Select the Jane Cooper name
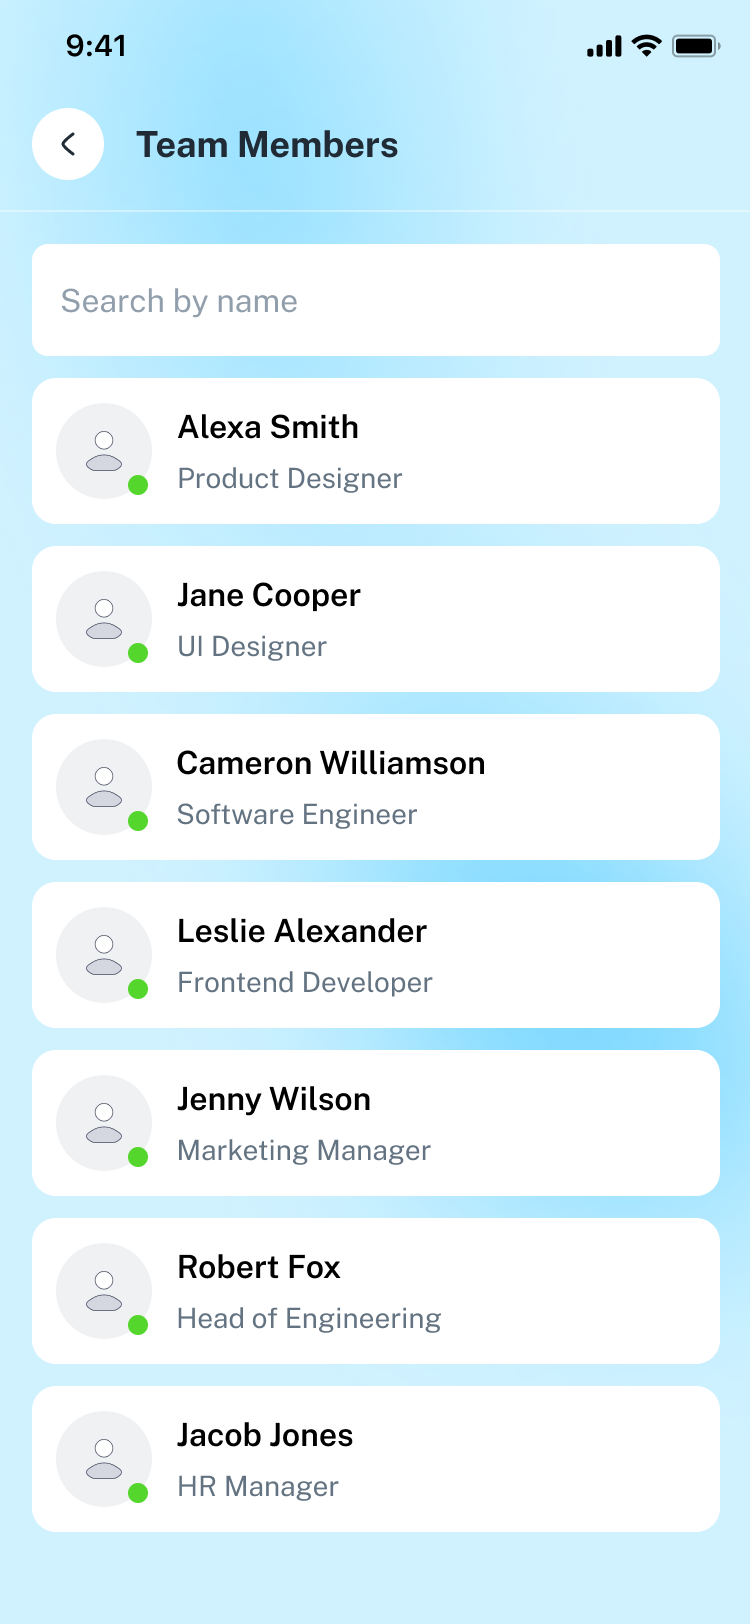The height and width of the screenshot is (1624, 750). point(268,595)
